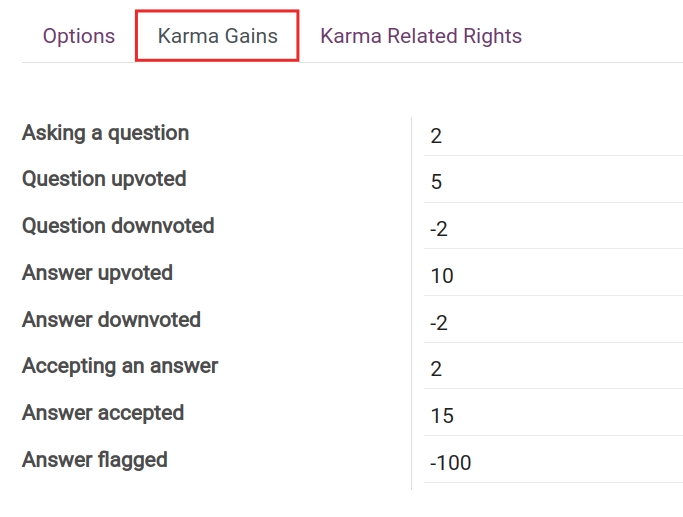The width and height of the screenshot is (683, 517).
Task: Select the 'Question downvoted' label text
Action: click(118, 226)
